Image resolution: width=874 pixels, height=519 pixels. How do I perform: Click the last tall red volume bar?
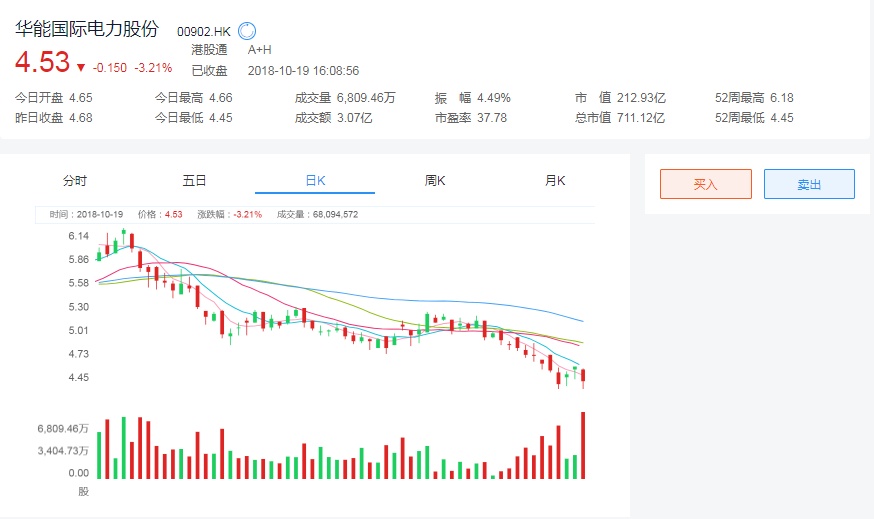click(582, 445)
